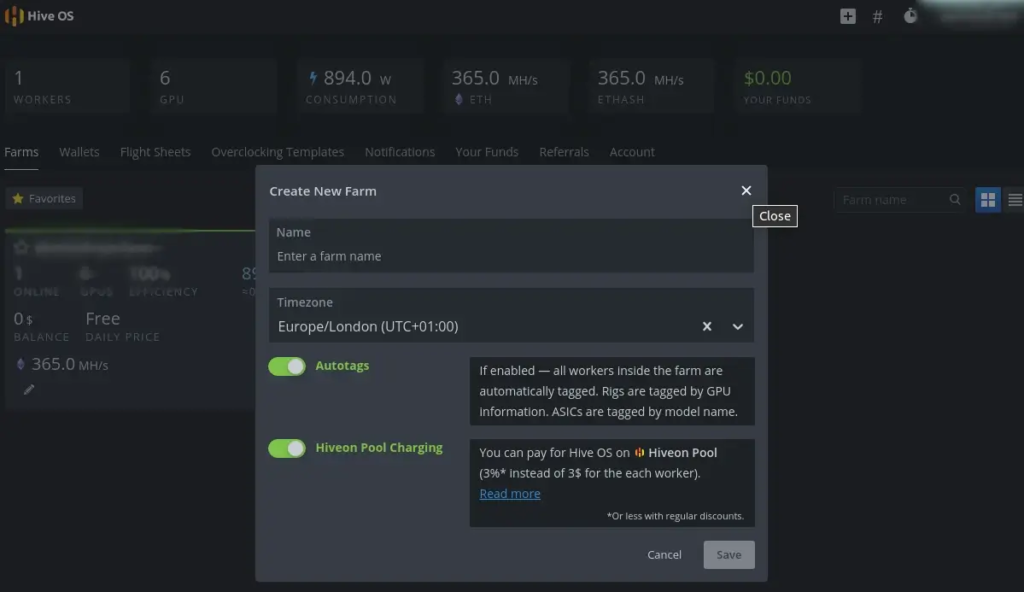The image size is (1024, 592).
Task: Click the Ethash hashrate card
Action: coord(652,87)
